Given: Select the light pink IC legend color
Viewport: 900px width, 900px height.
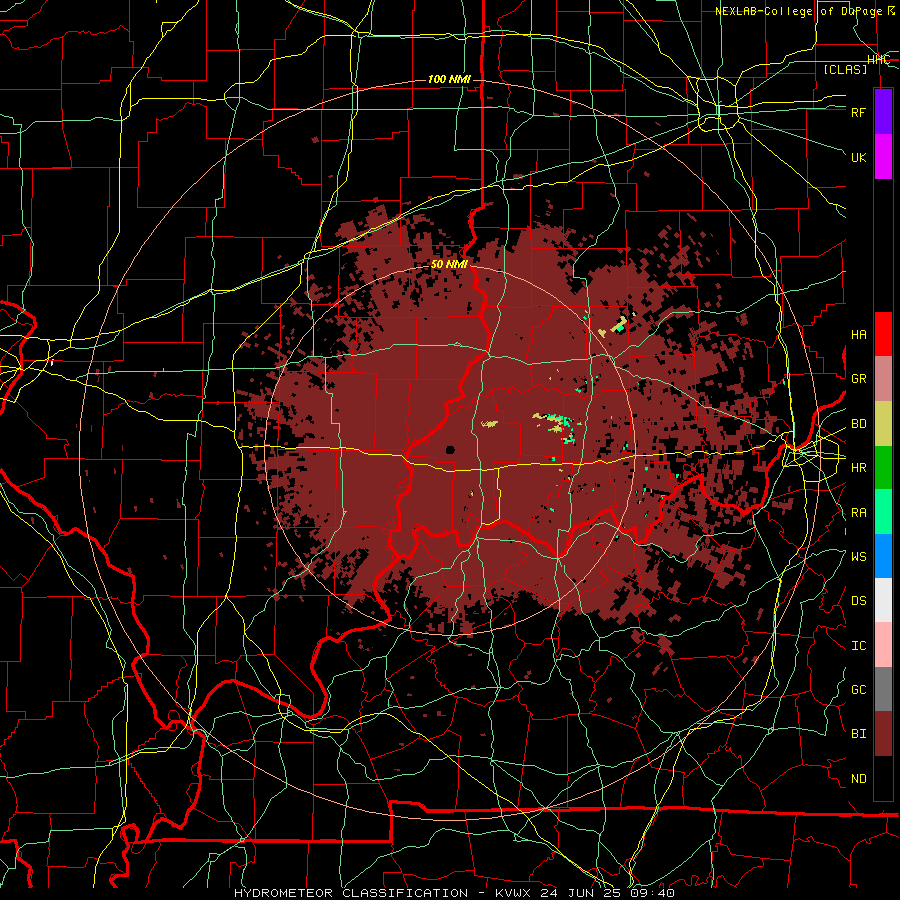Looking at the screenshot, I should [883, 645].
